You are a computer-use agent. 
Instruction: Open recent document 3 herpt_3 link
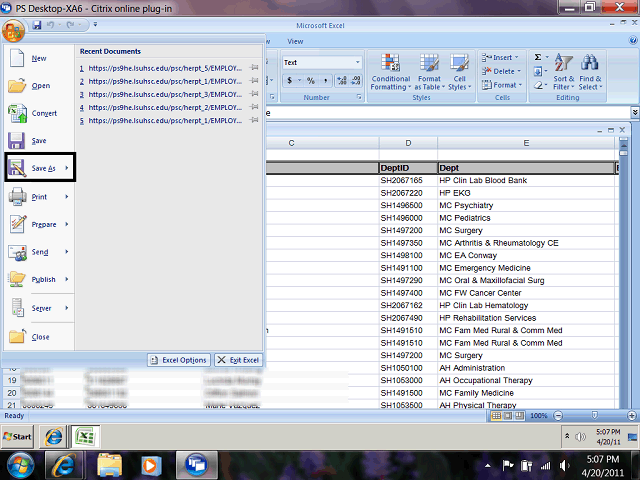[165, 94]
